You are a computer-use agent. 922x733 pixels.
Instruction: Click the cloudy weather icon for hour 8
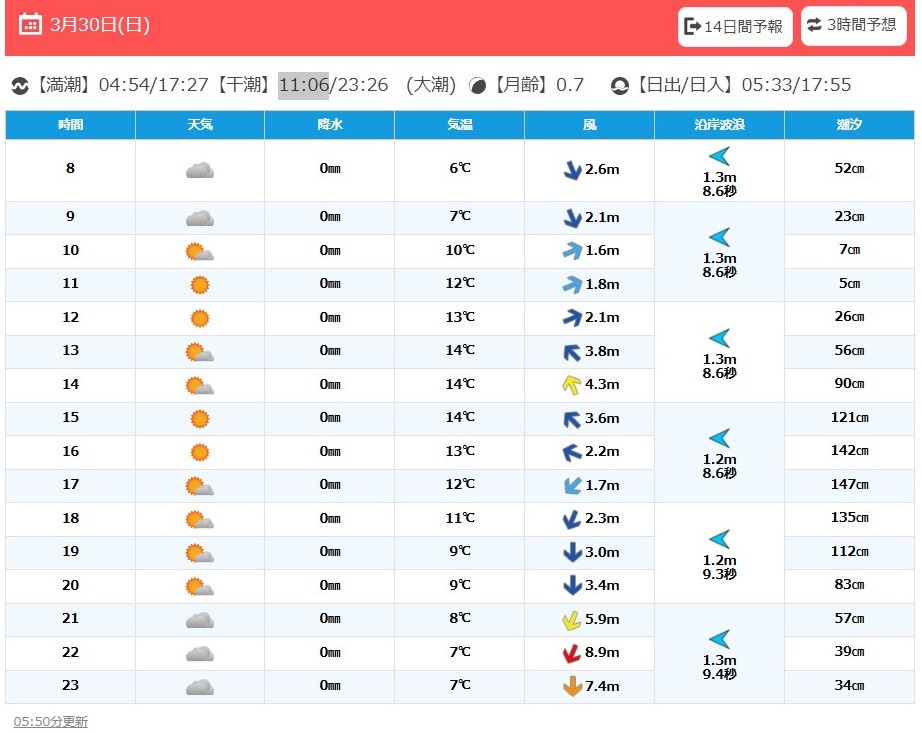[x=200, y=170]
